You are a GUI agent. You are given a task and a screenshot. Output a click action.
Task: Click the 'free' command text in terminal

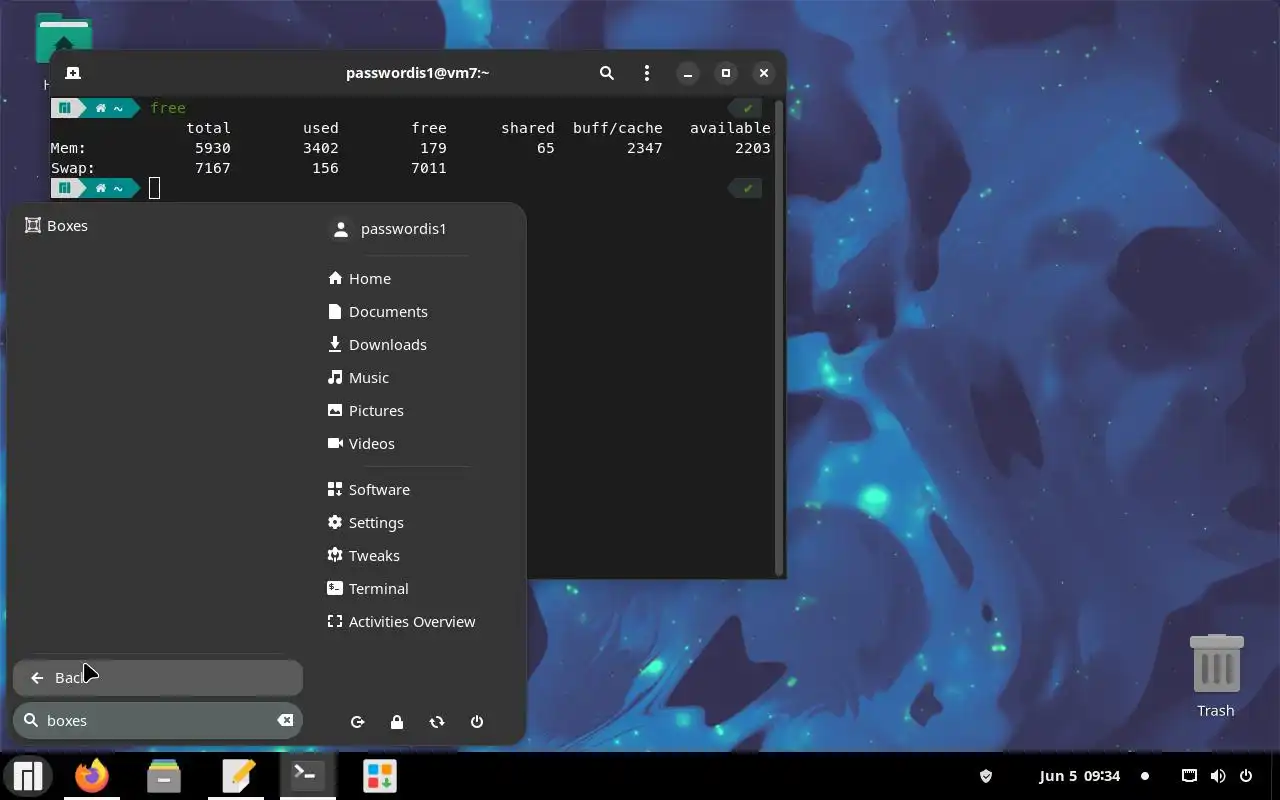click(x=168, y=108)
